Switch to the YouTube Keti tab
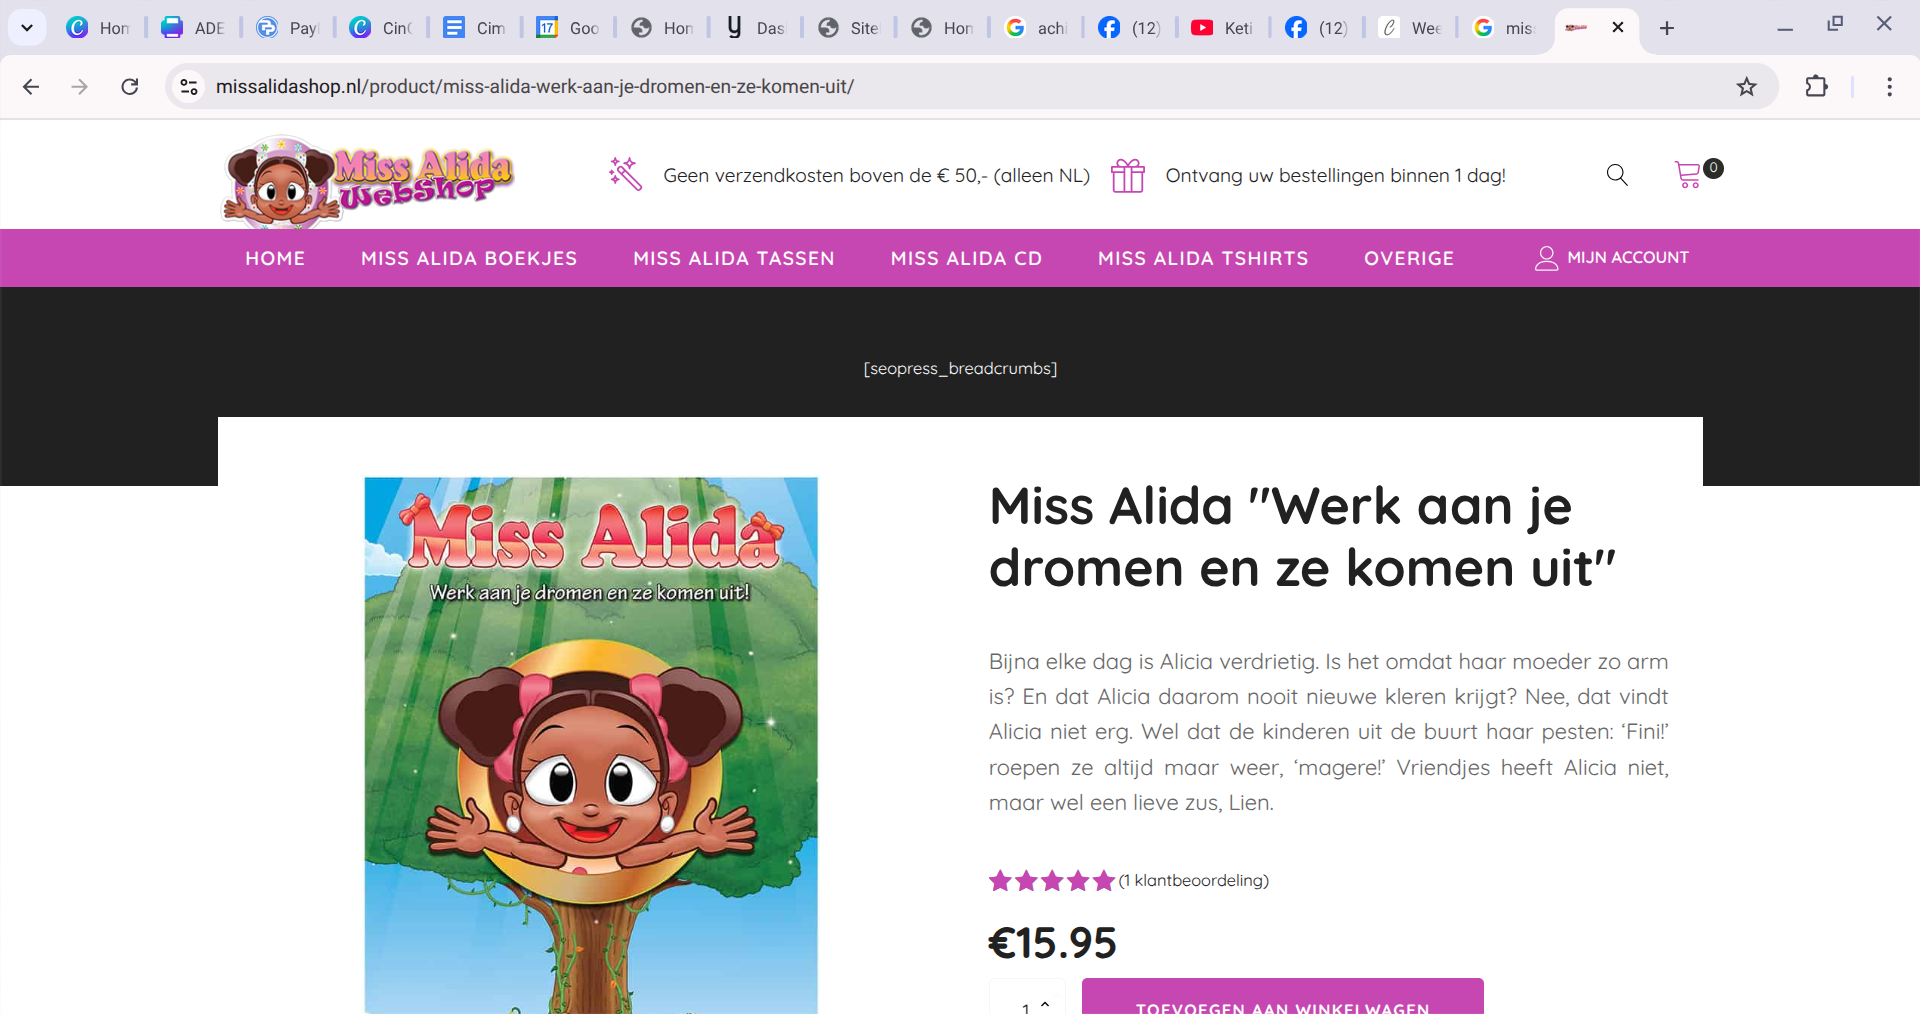 (1222, 28)
